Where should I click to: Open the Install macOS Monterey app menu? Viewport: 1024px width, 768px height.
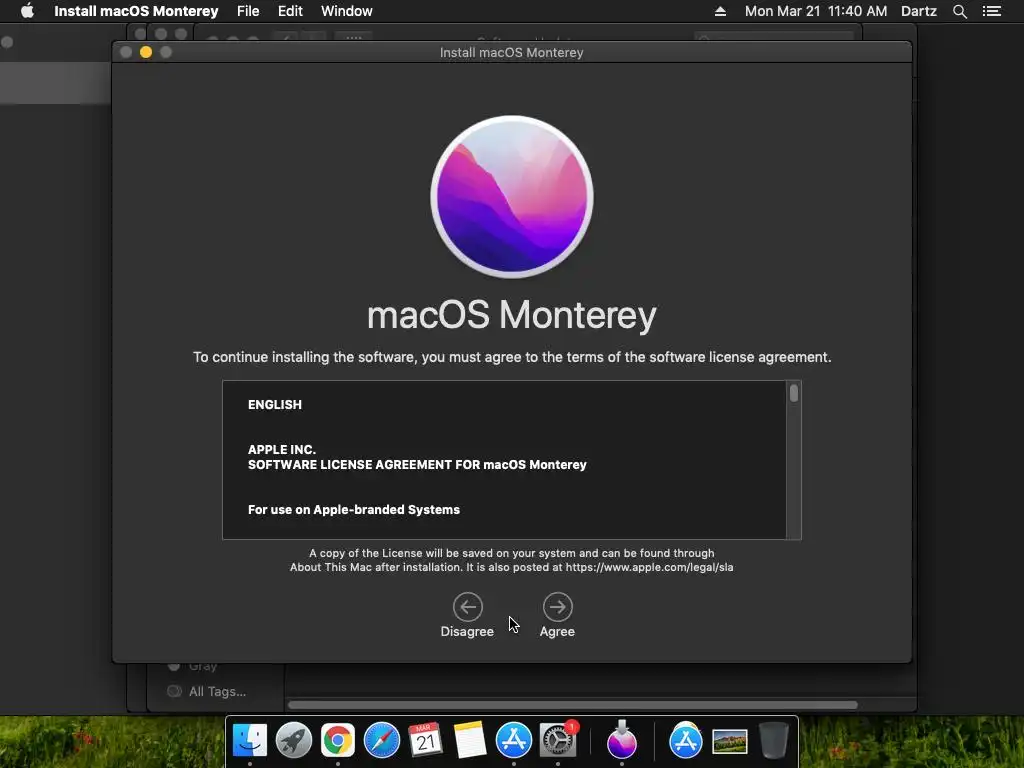[136, 11]
